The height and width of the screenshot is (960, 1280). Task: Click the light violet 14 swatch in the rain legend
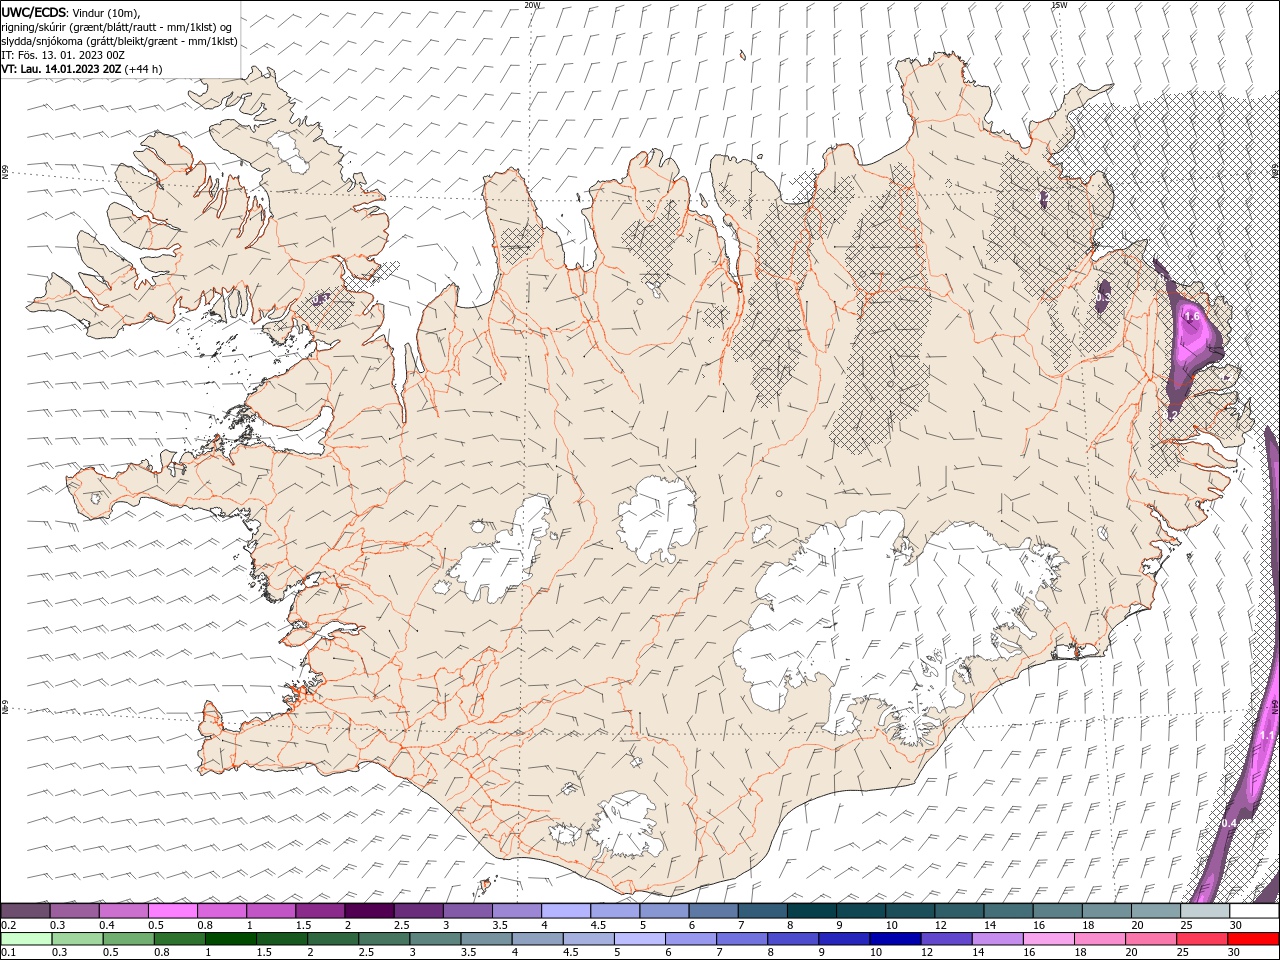coord(997,939)
